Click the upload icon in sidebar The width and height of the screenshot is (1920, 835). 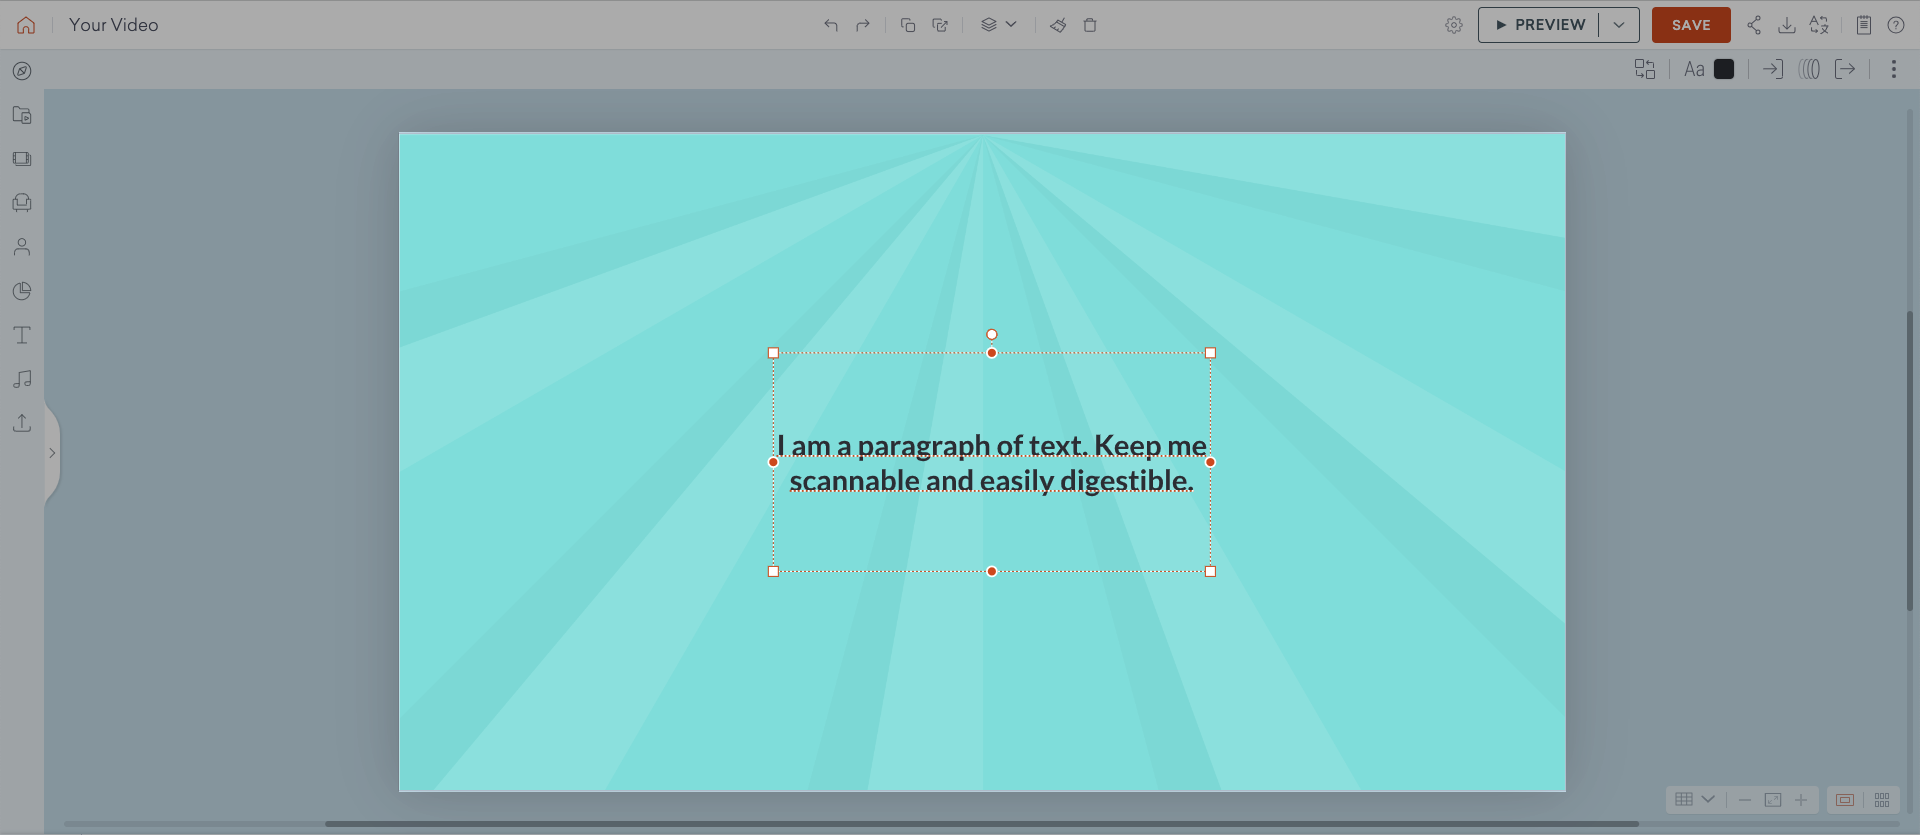[x=22, y=423]
